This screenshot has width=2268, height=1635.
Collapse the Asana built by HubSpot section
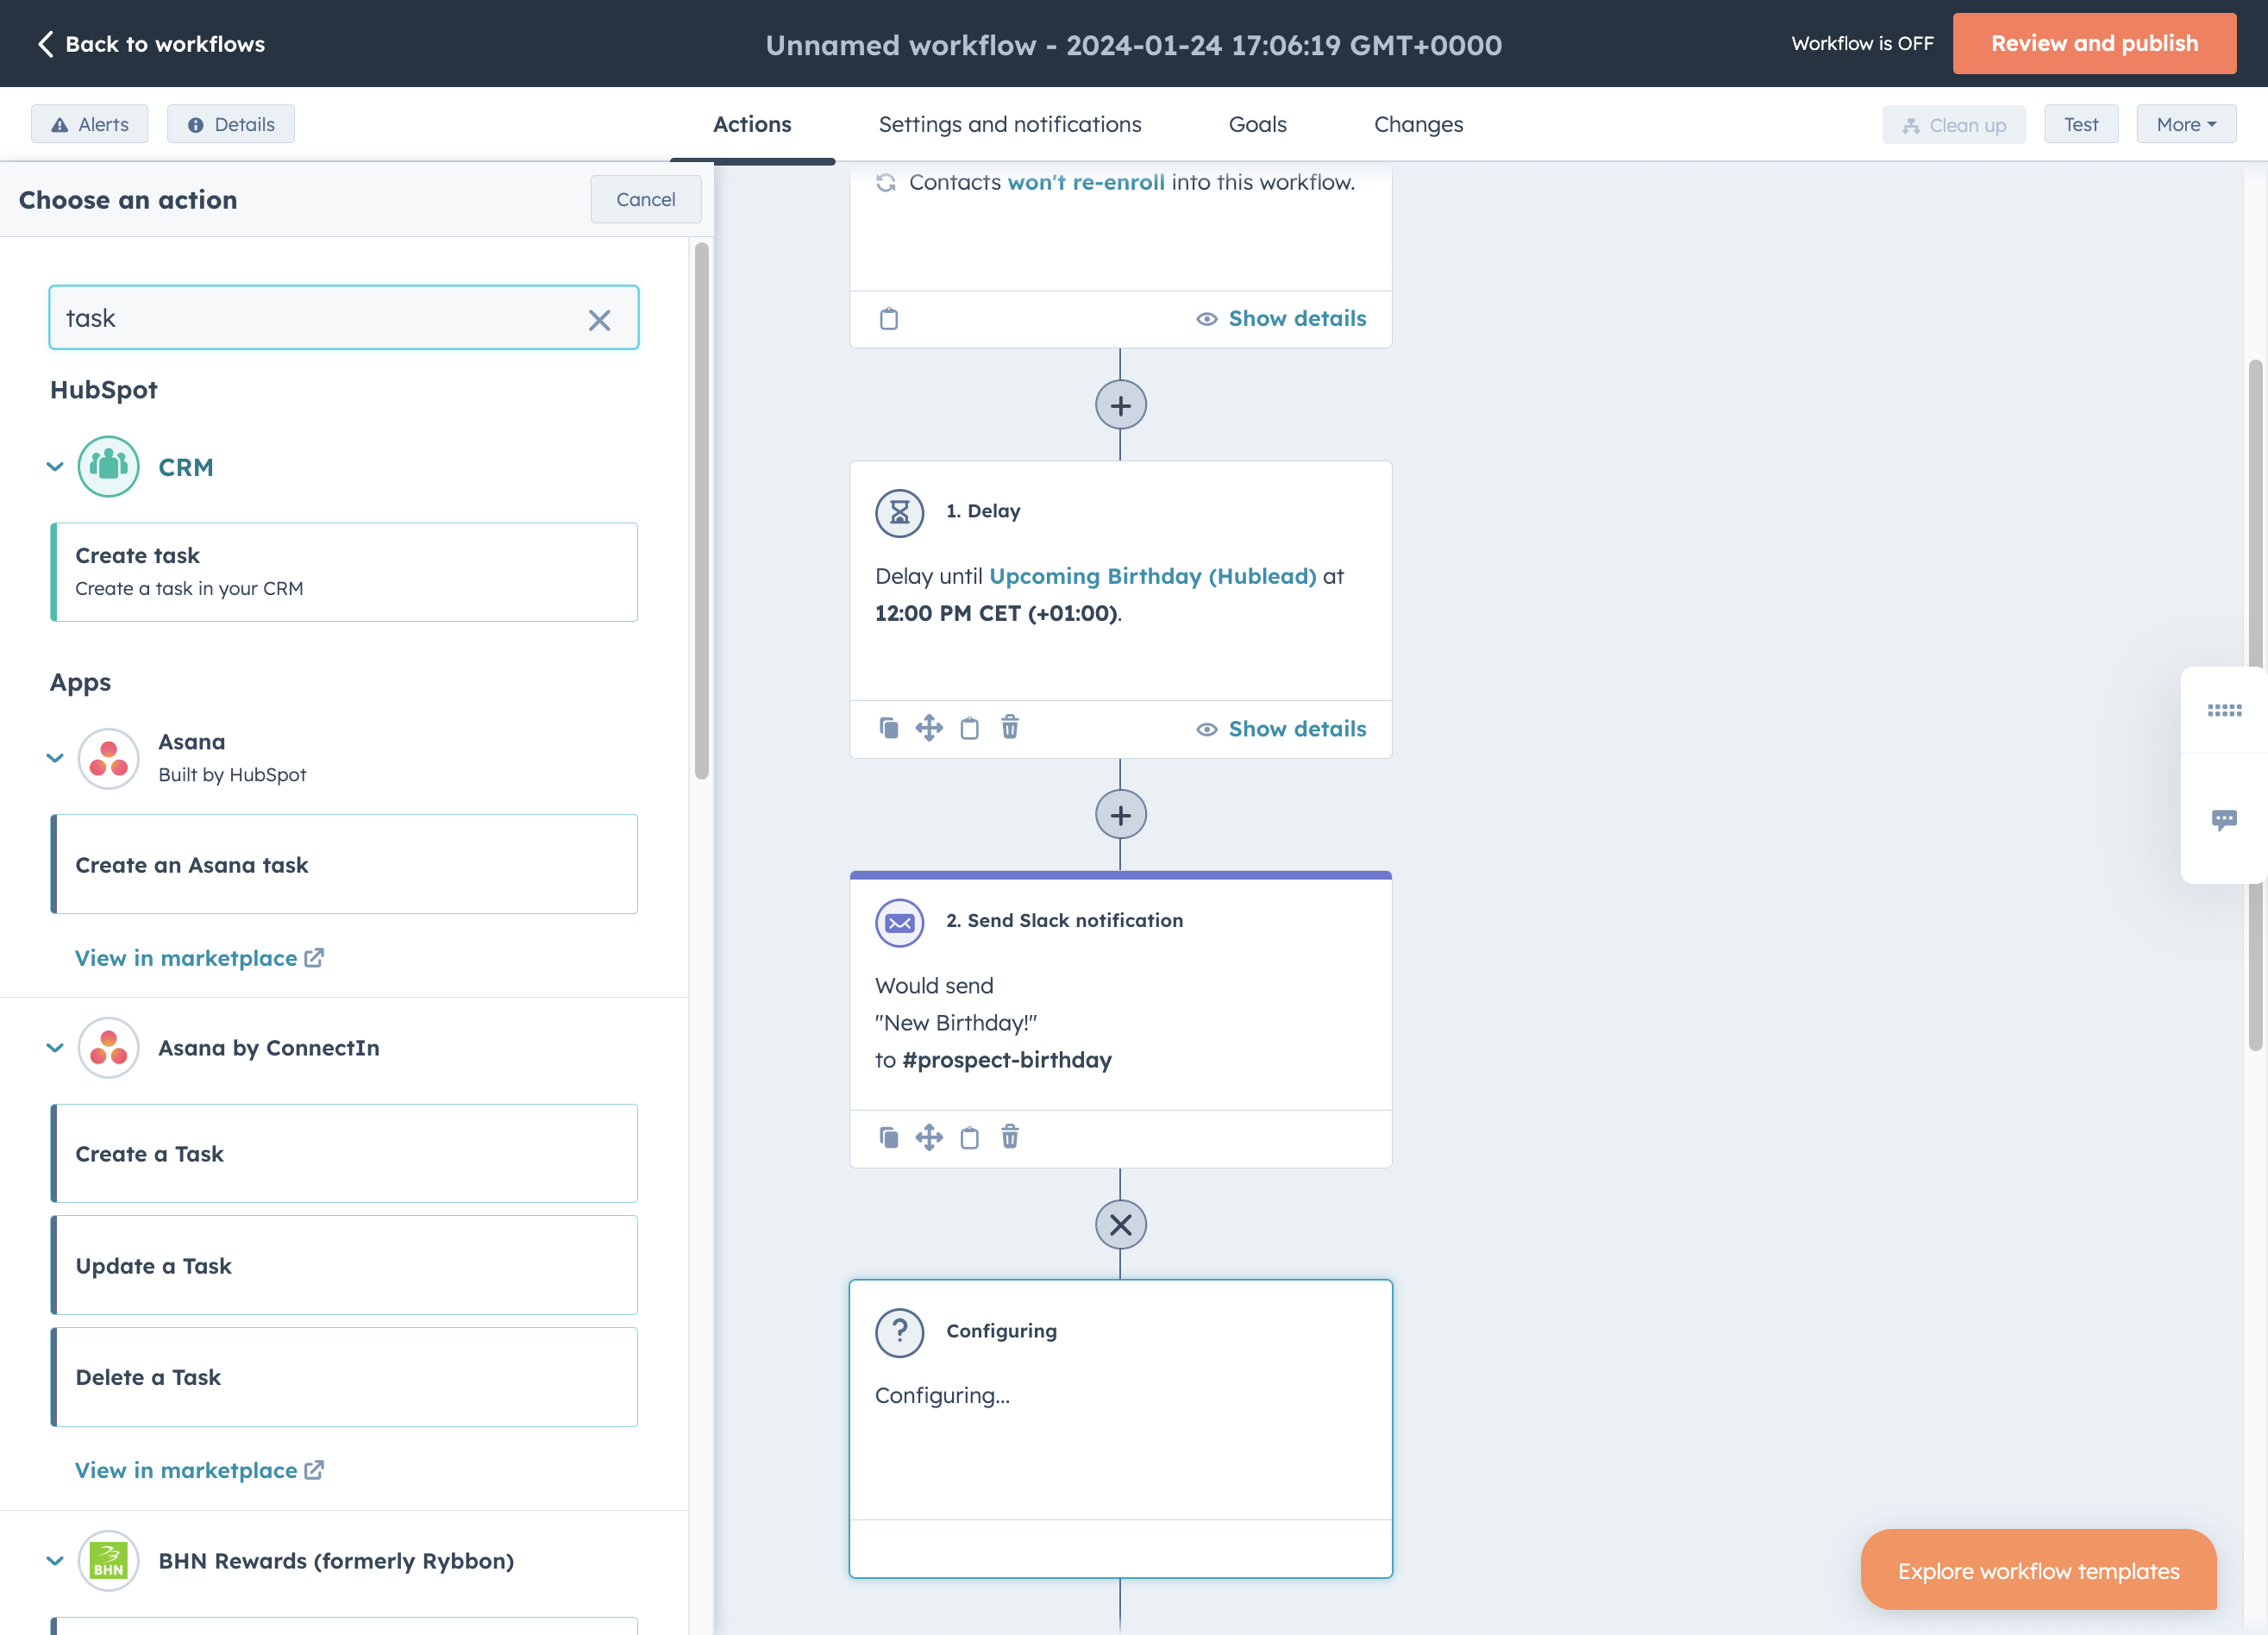[55, 758]
